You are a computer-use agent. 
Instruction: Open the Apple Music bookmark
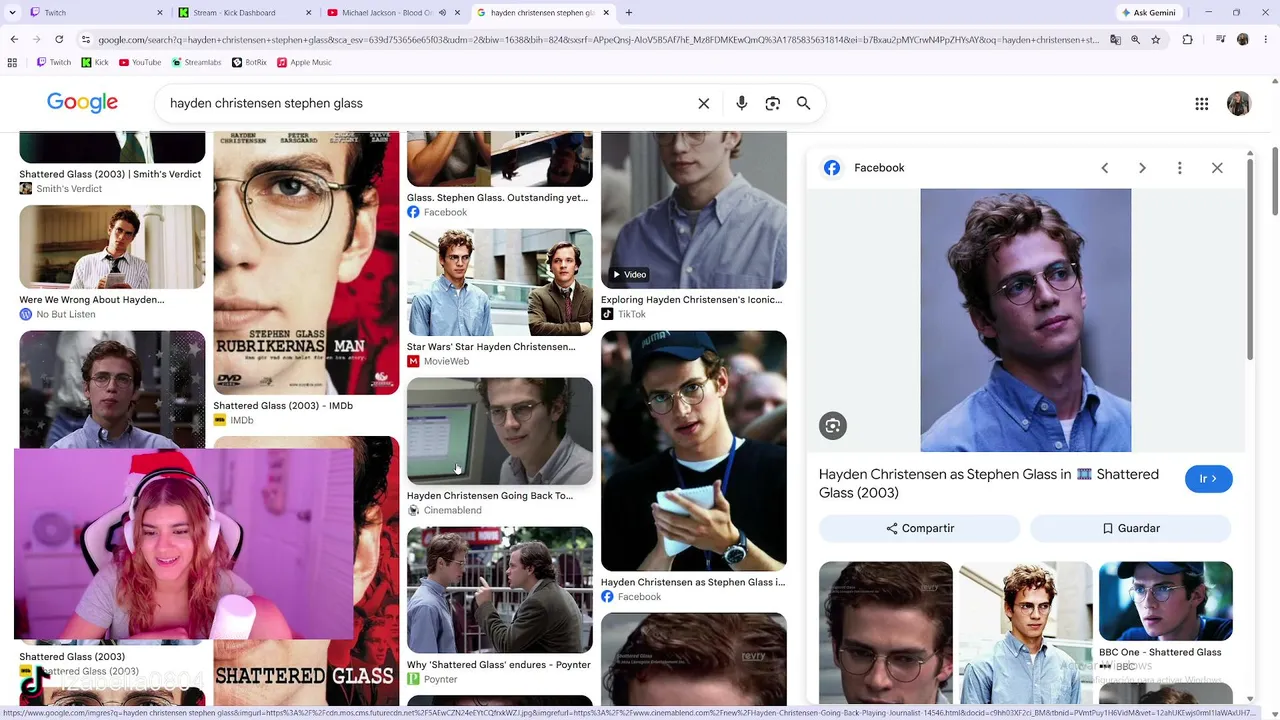pos(304,62)
